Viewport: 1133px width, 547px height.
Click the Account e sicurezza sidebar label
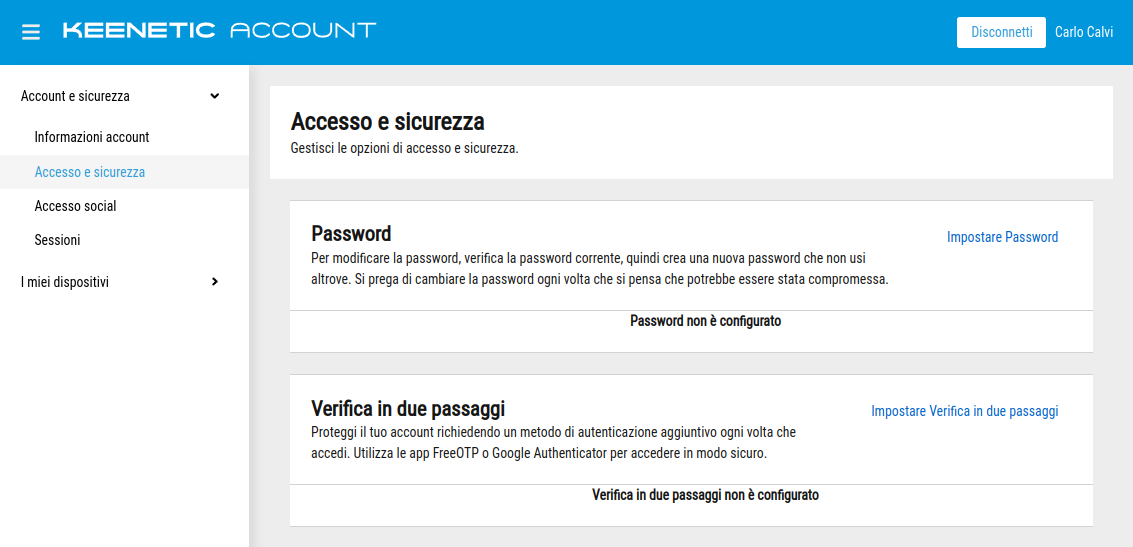[75, 96]
